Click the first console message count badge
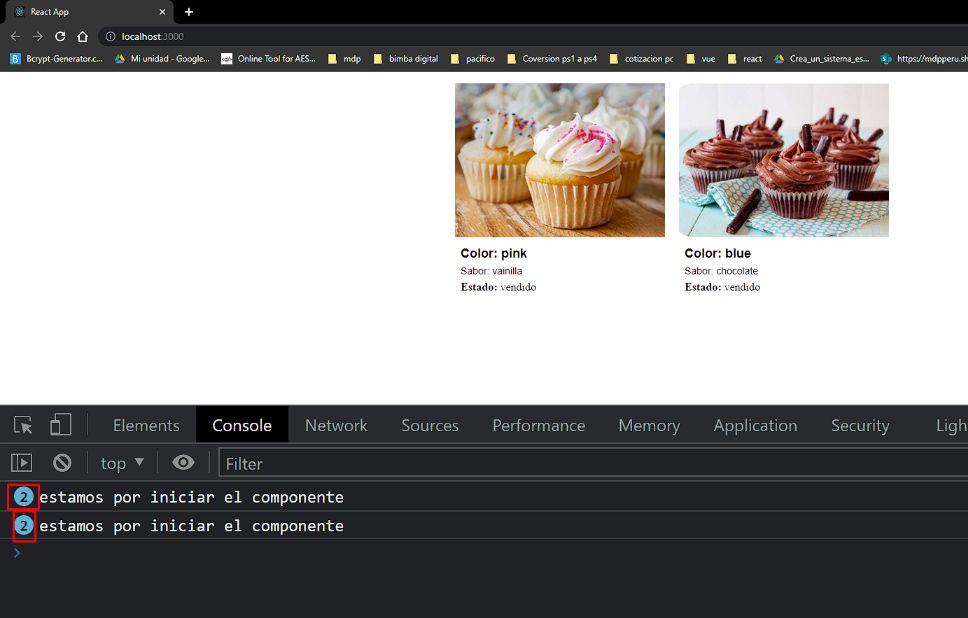Viewport: 968px width, 618px height. click(24, 497)
